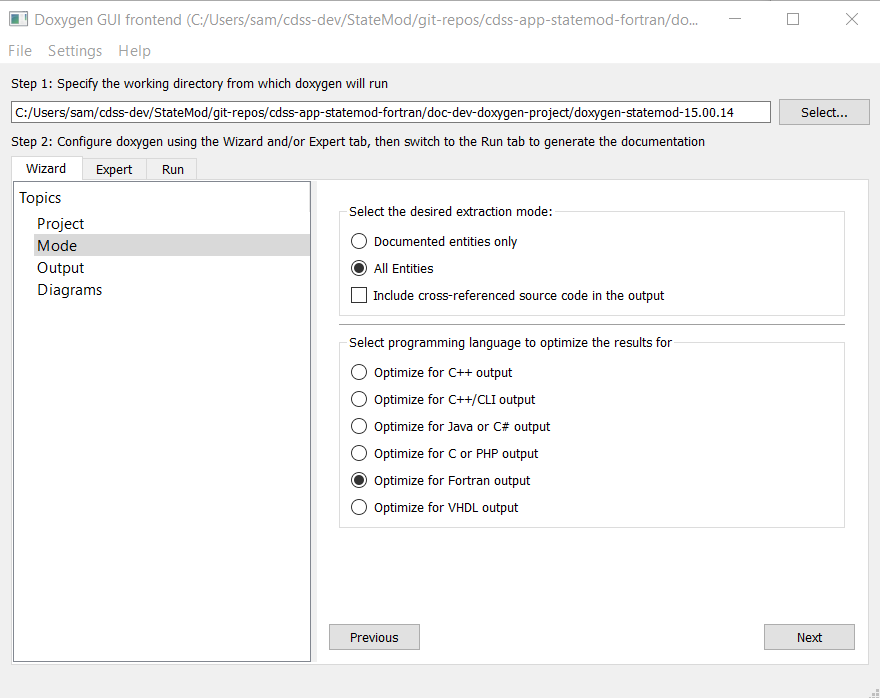Advance with the Next button
Screen dimensions: 880x698
[x=809, y=637]
